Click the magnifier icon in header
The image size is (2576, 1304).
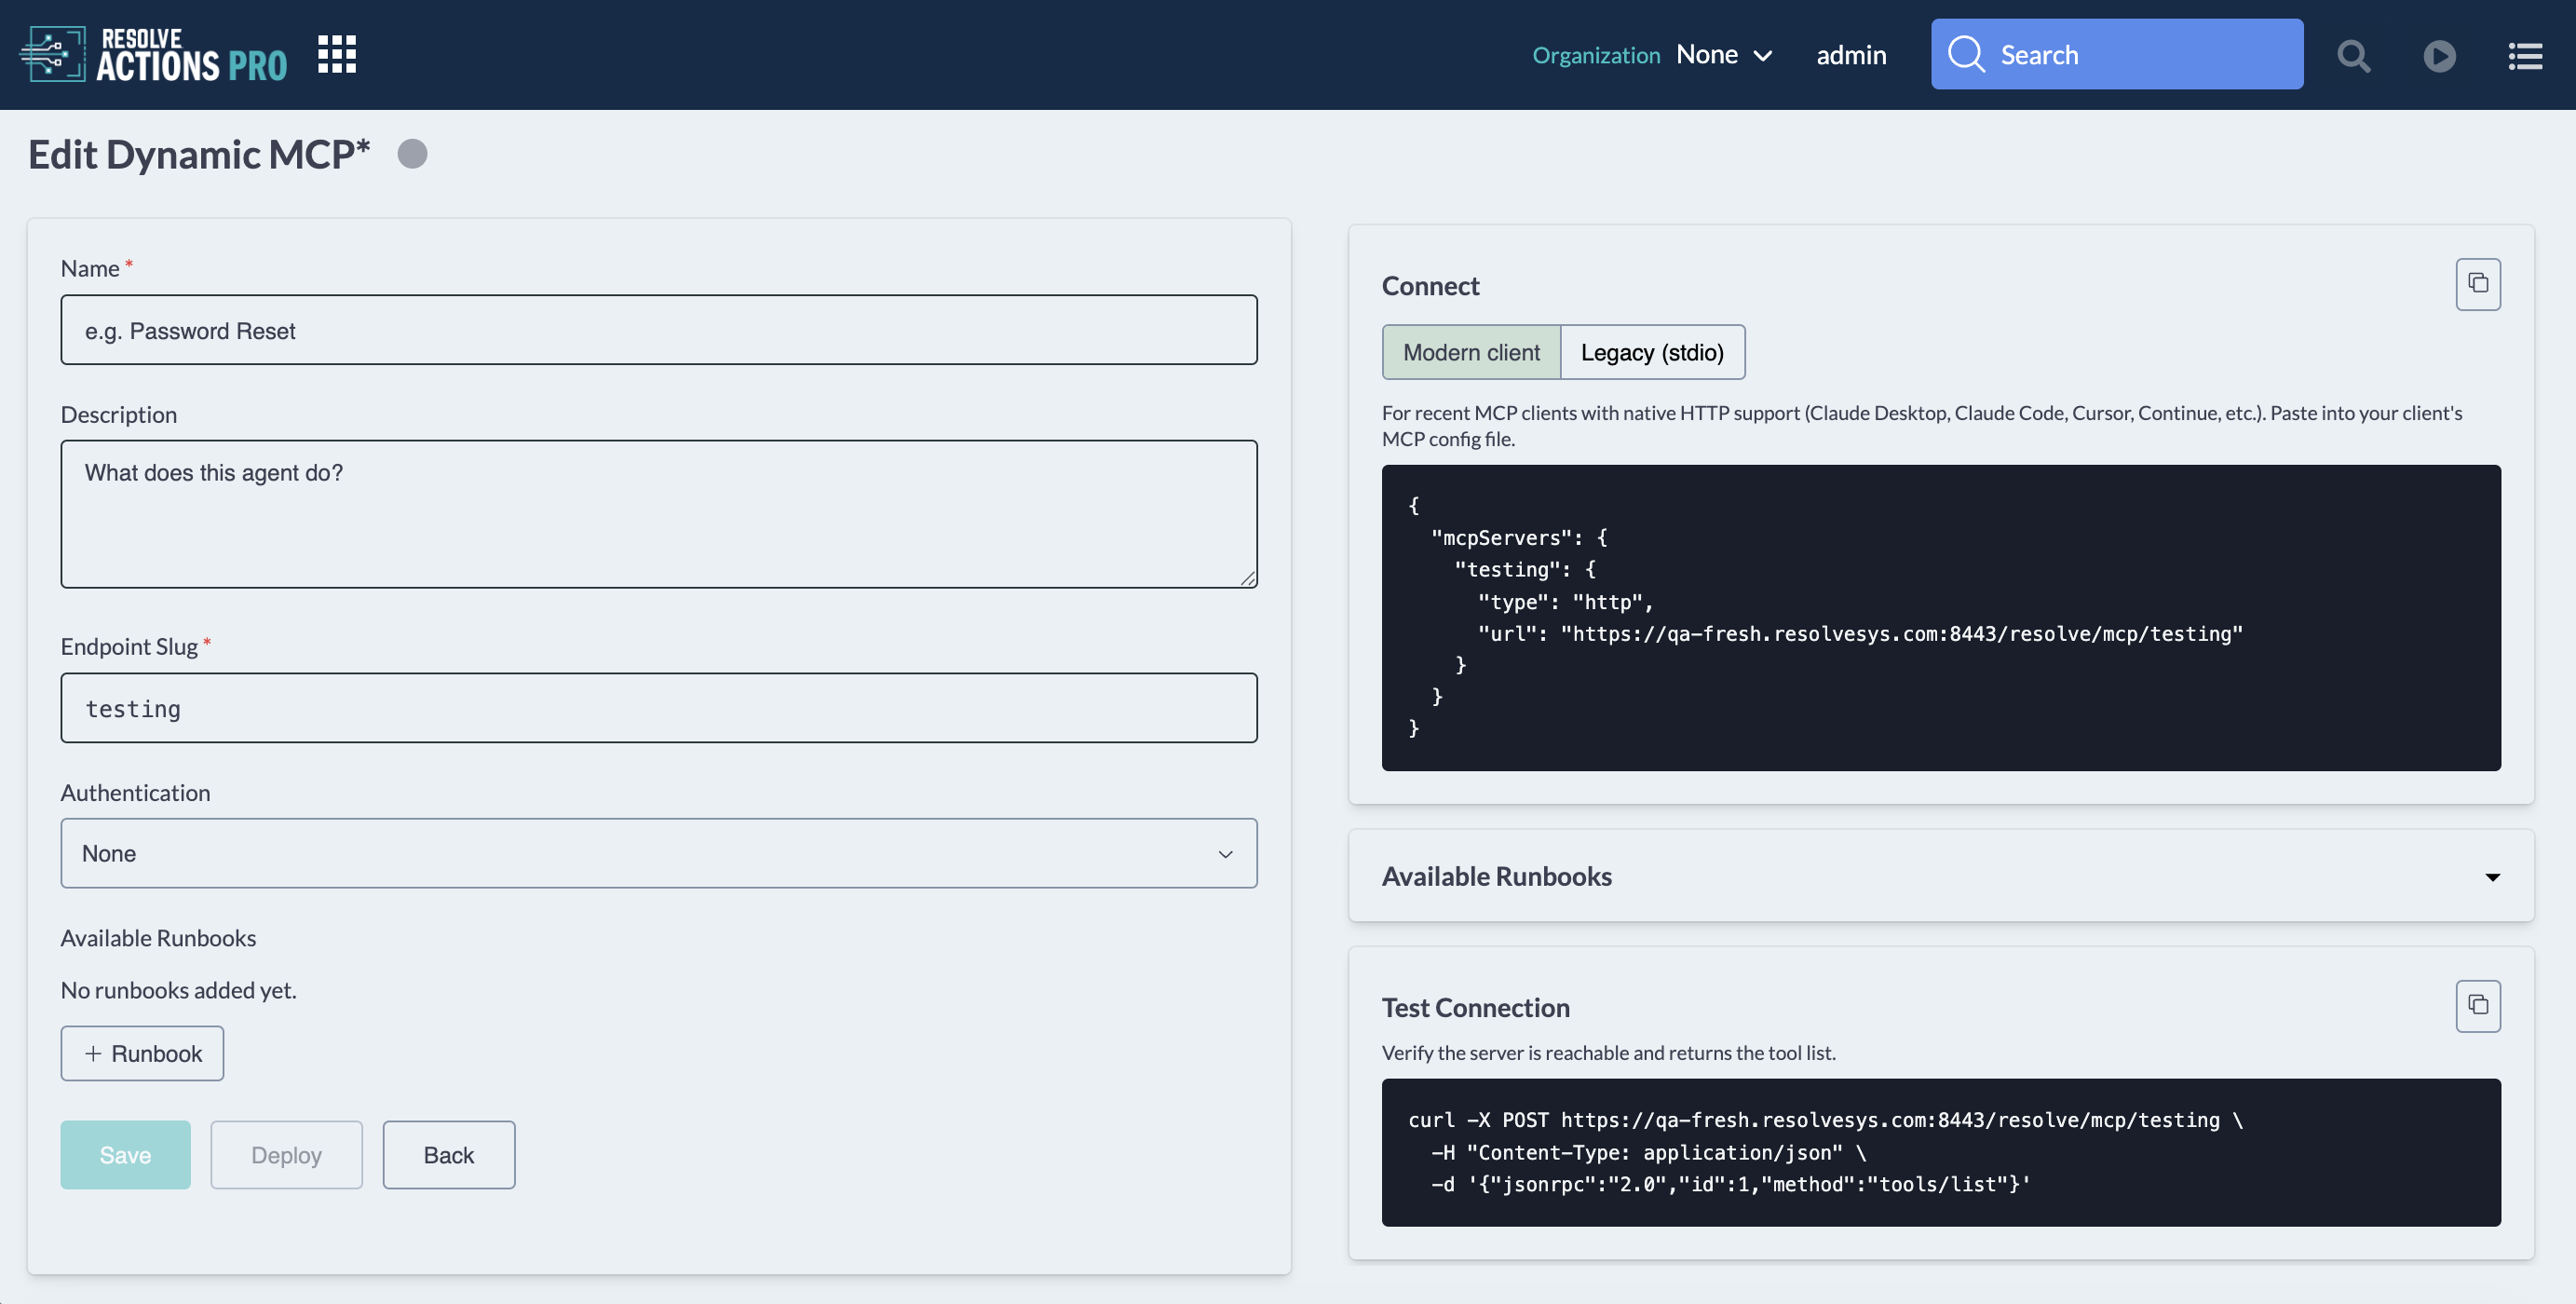tap(2353, 55)
